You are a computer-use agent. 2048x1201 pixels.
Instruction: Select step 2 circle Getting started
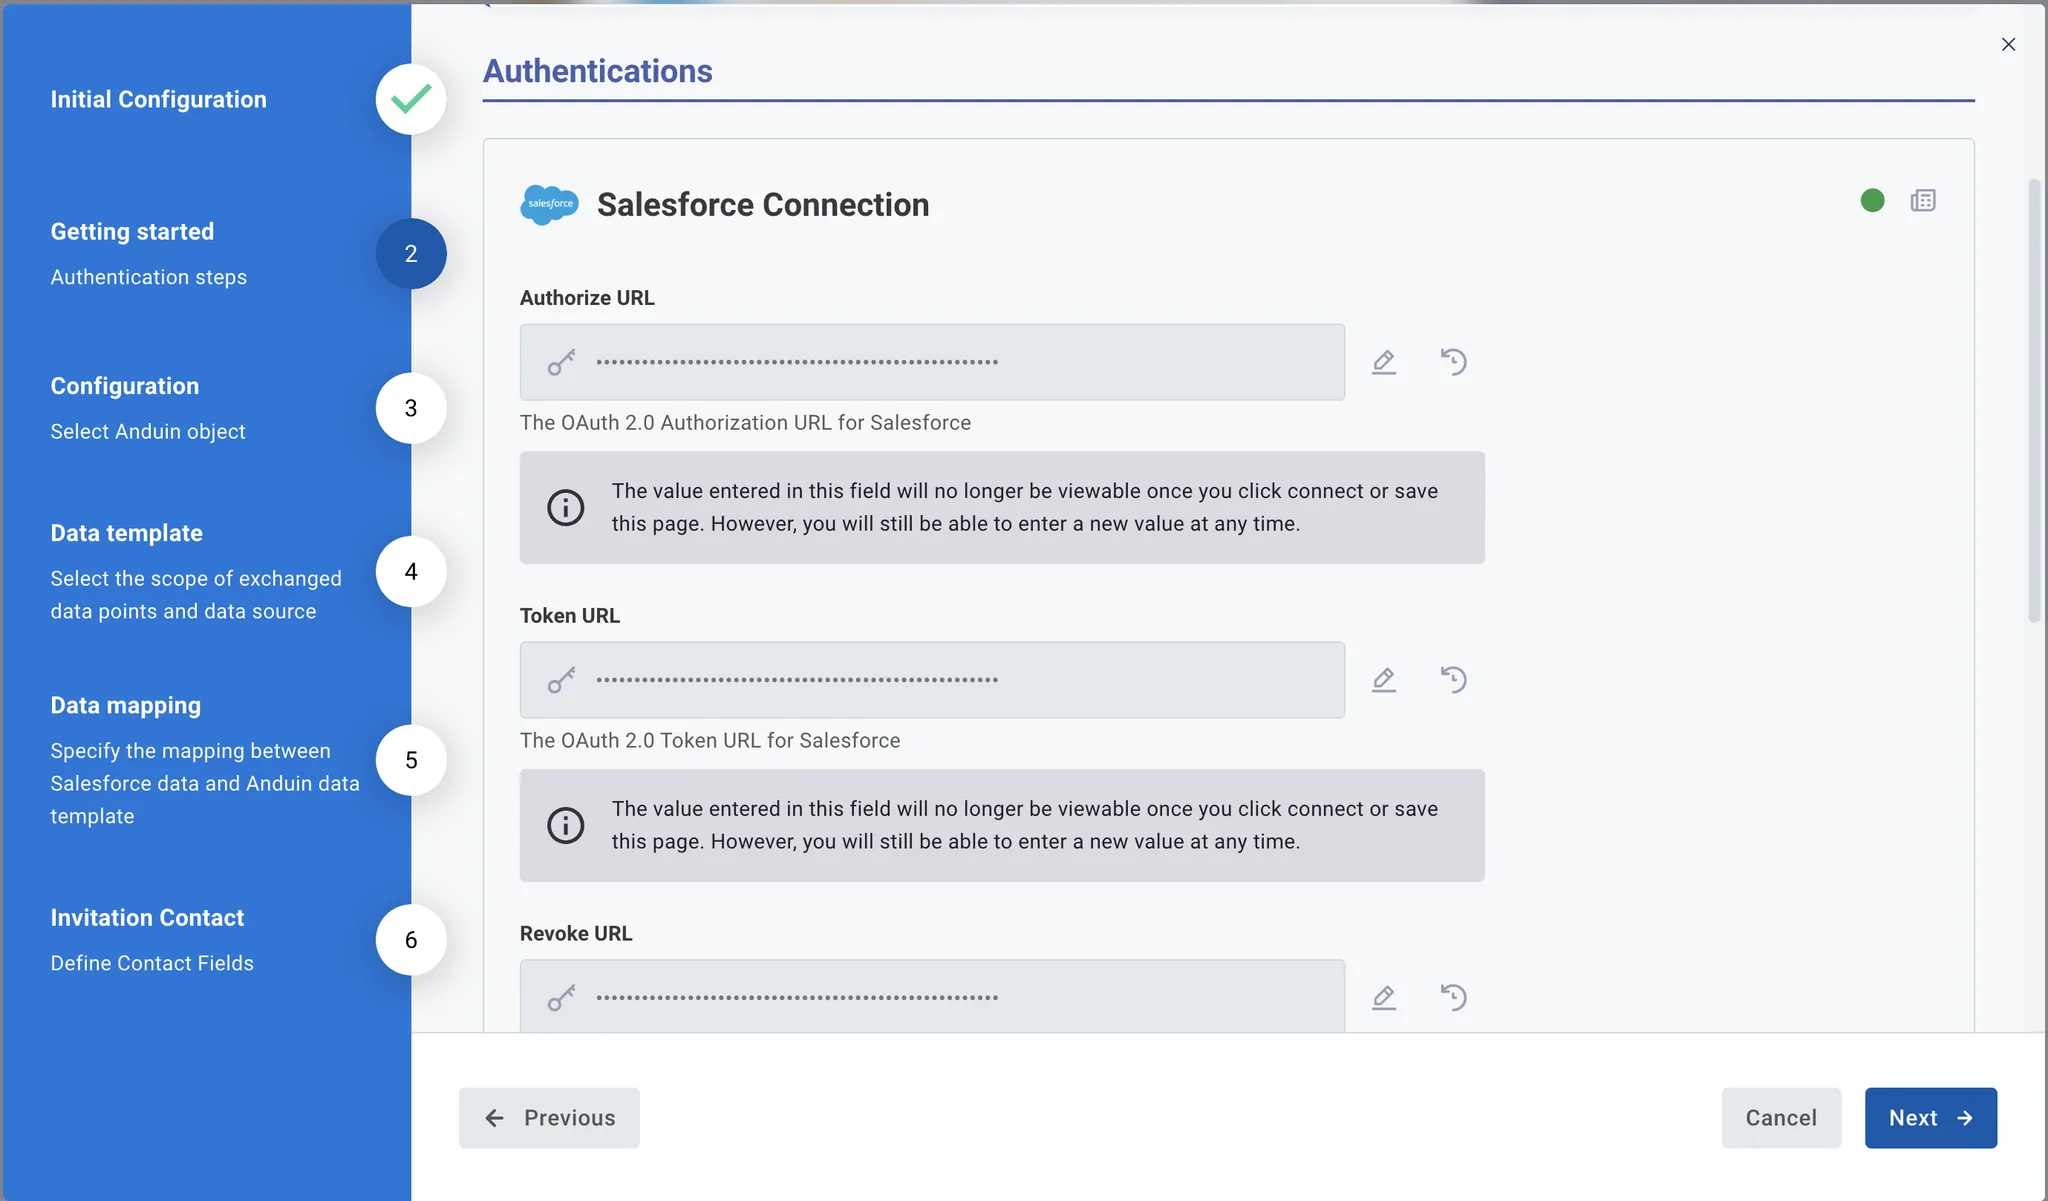coord(411,254)
